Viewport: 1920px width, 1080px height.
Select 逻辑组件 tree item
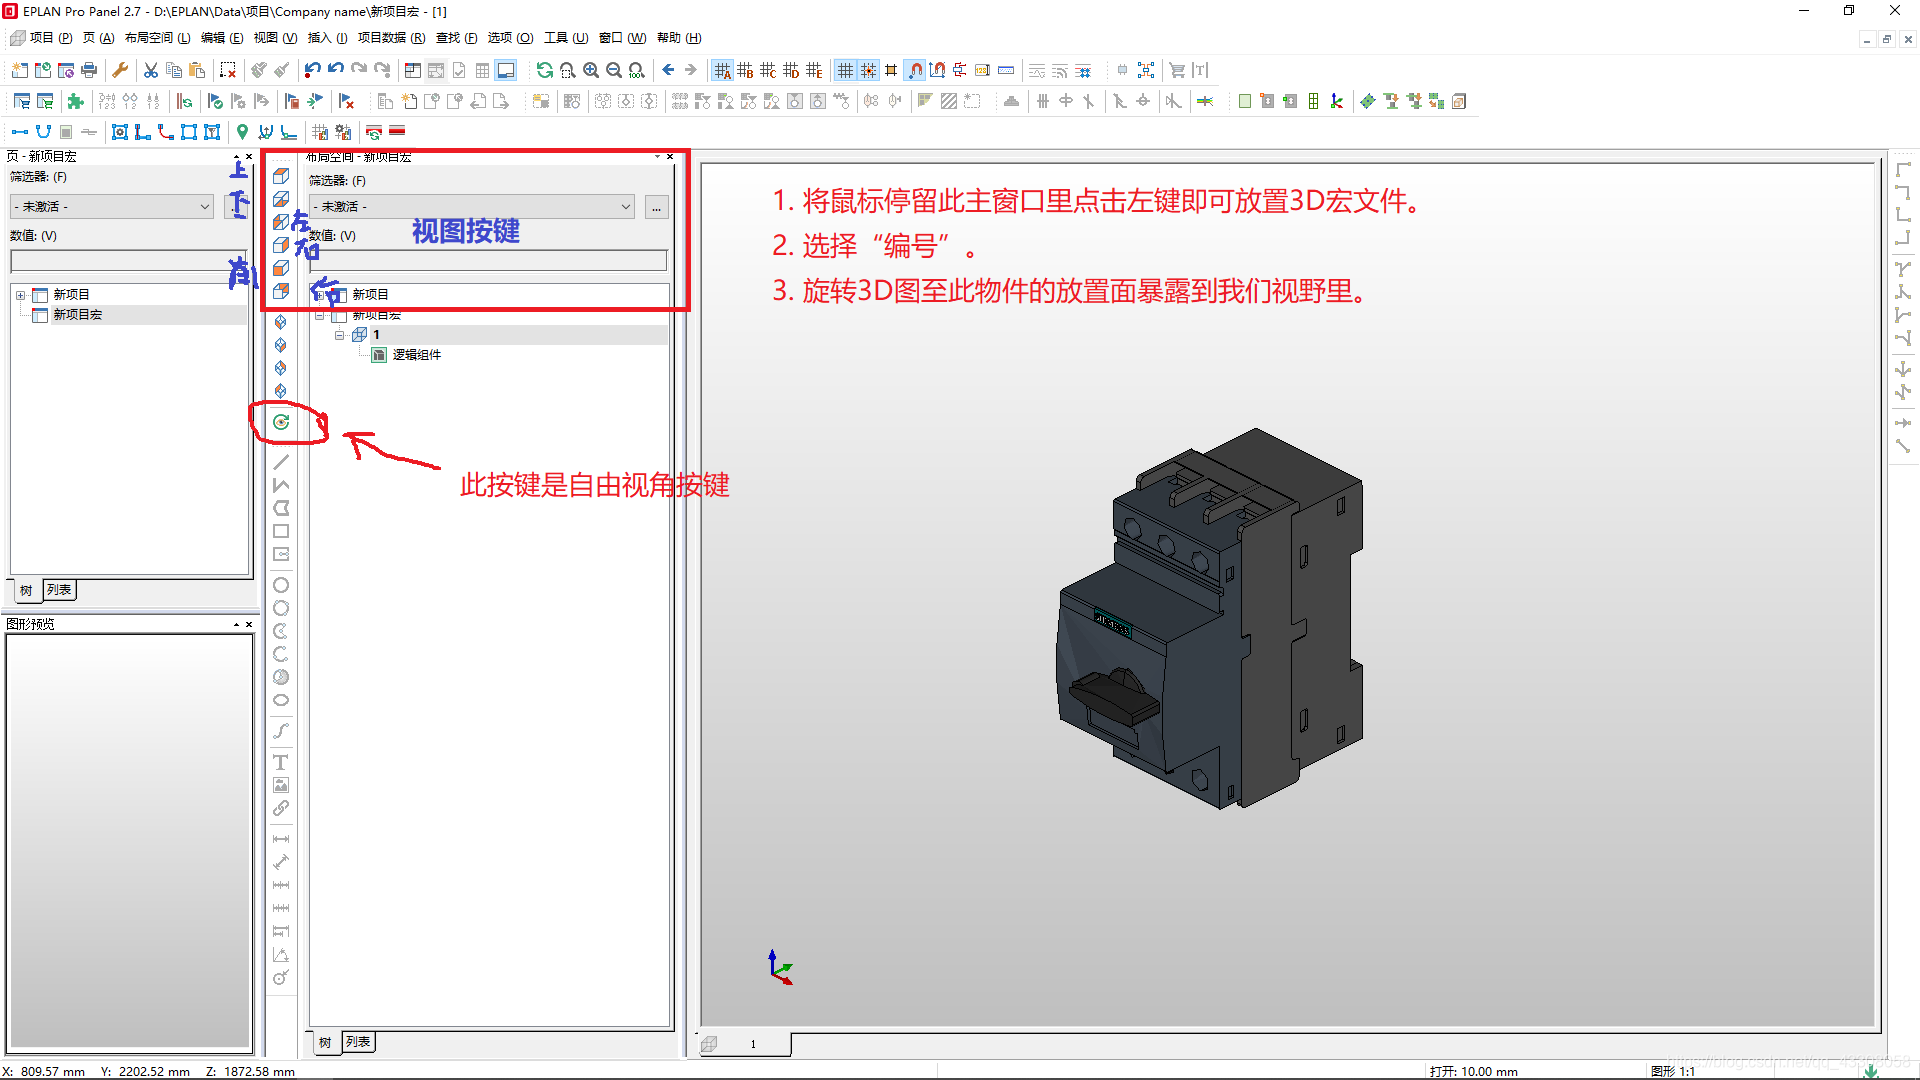[x=416, y=355]
